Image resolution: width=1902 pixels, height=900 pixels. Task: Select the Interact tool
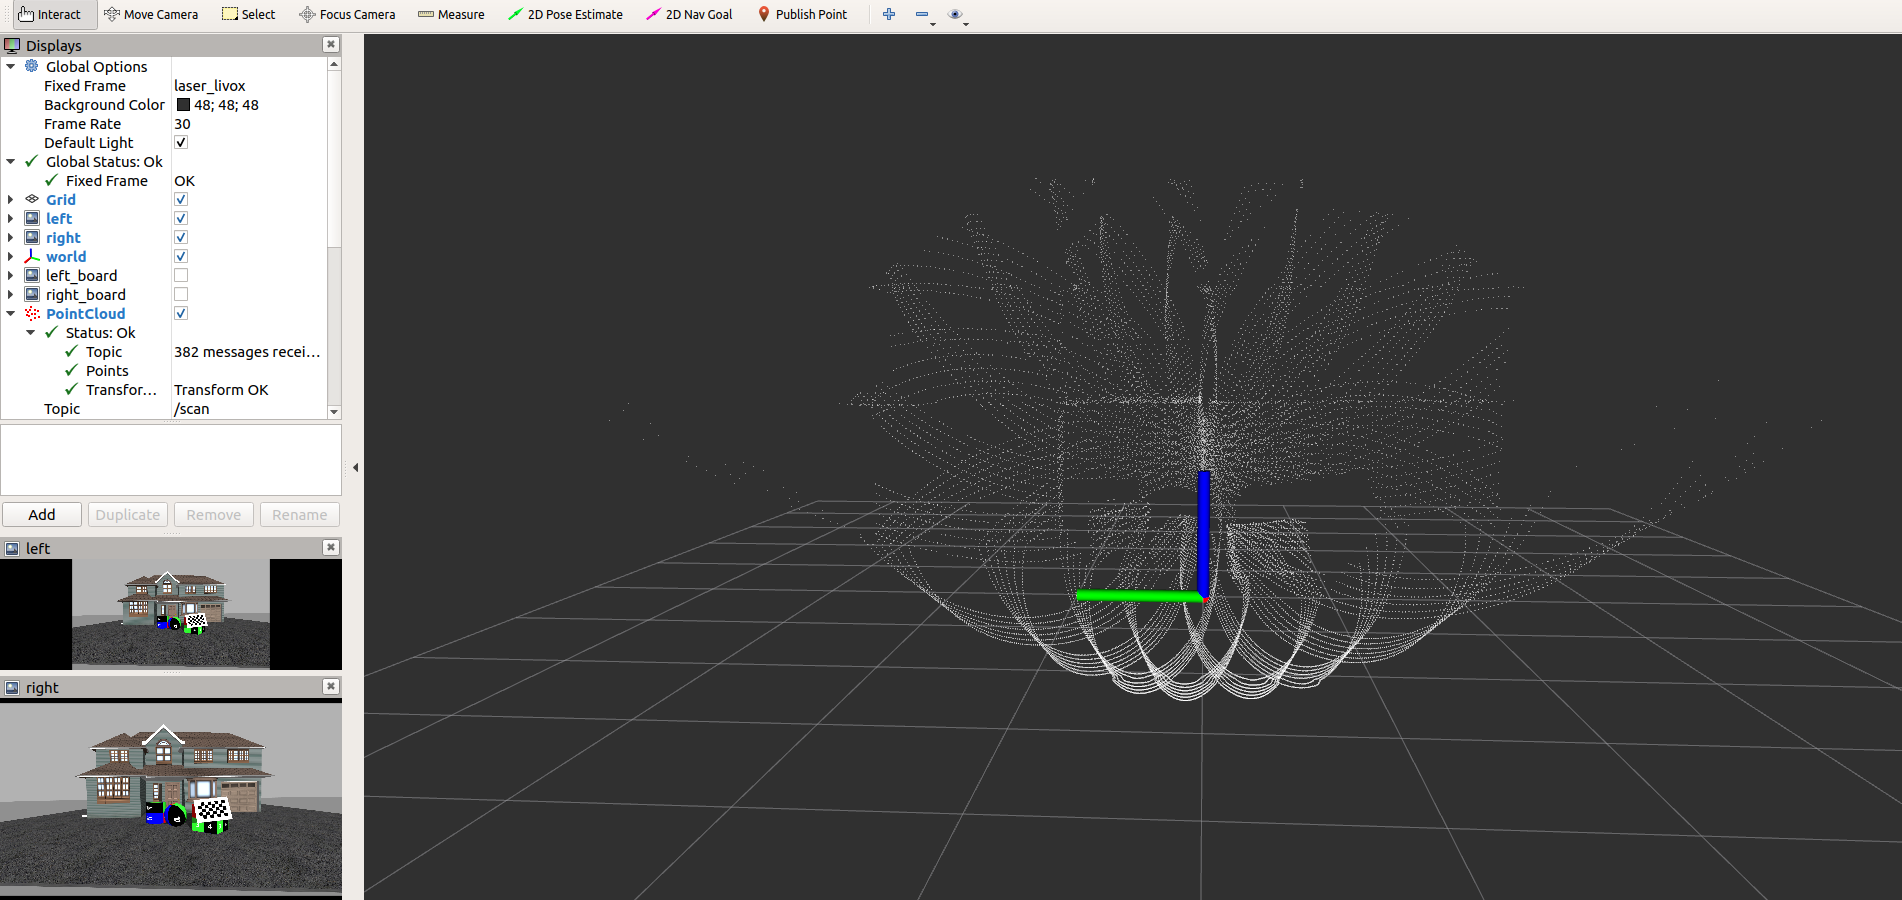(x=49, y=14)
